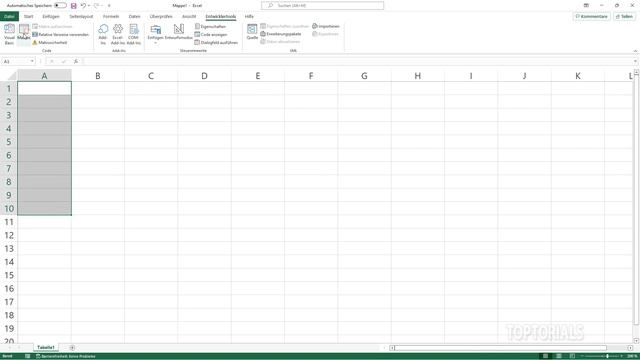640x360 pixels.
Task: Click the Suchen search box
Action: coord(322,6)
